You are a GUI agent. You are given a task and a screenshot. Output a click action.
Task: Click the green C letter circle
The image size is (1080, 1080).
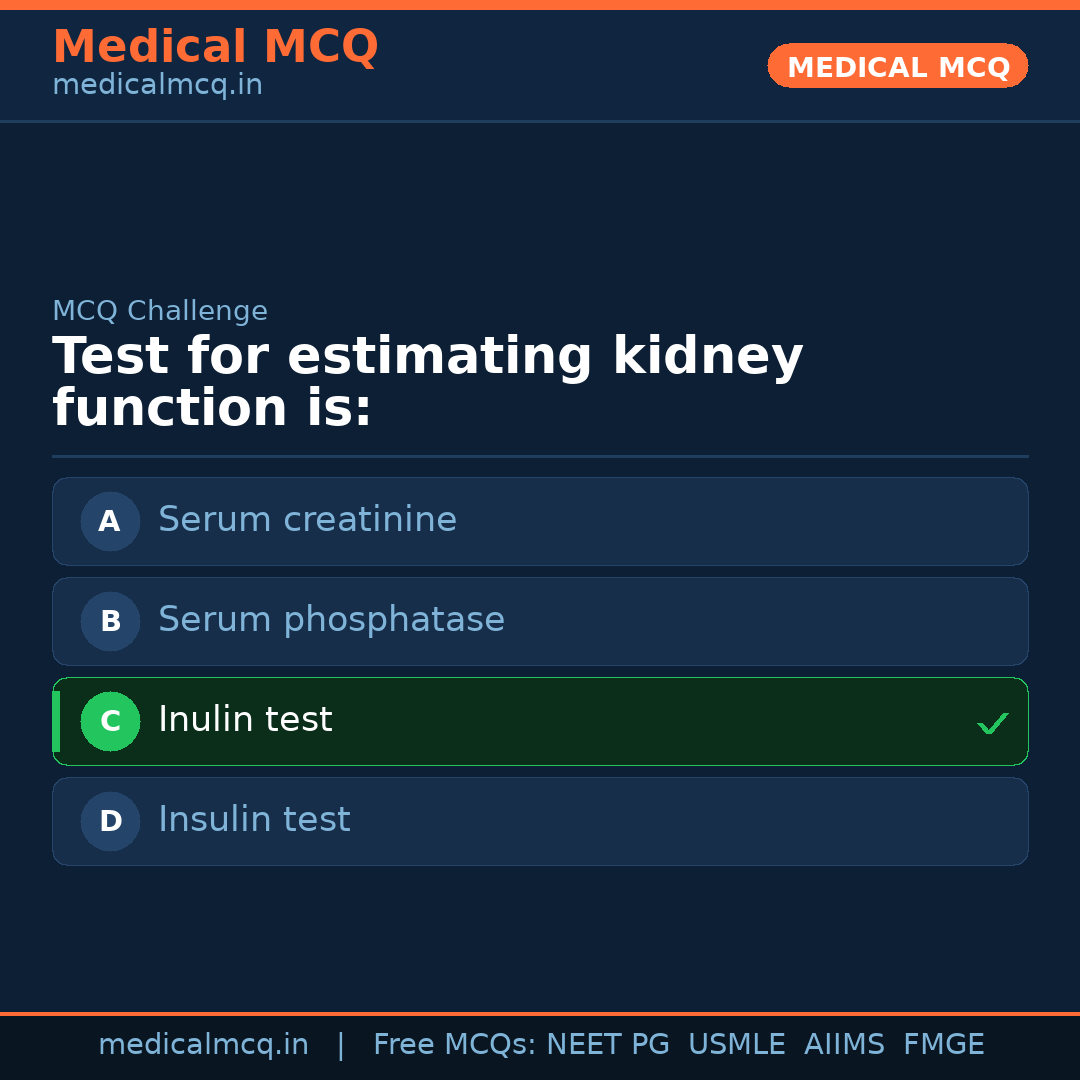[110, 721]
